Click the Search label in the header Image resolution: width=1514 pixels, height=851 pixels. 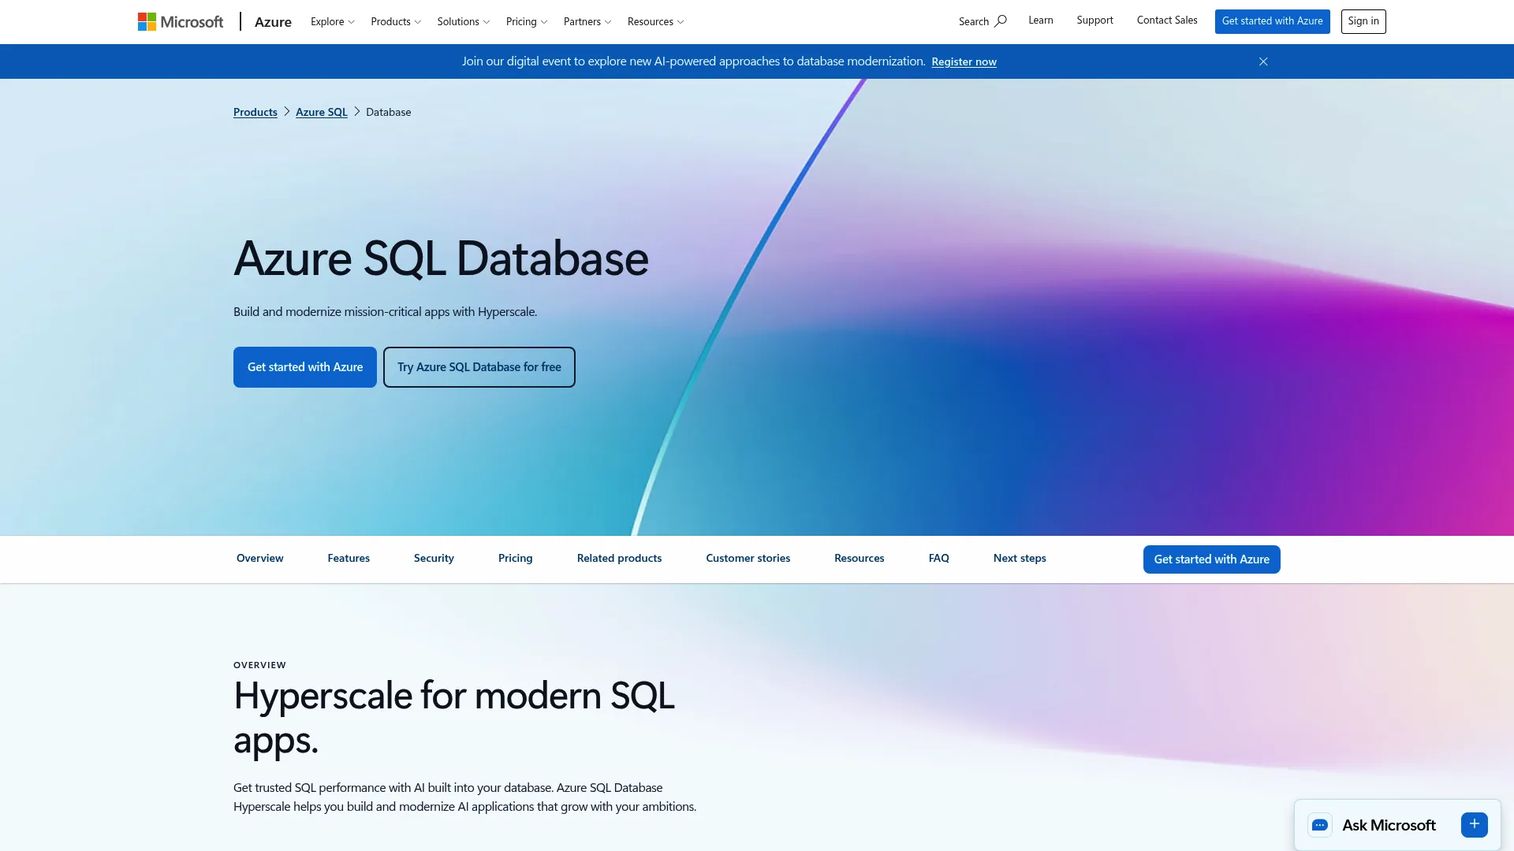(x=973, y=21)
